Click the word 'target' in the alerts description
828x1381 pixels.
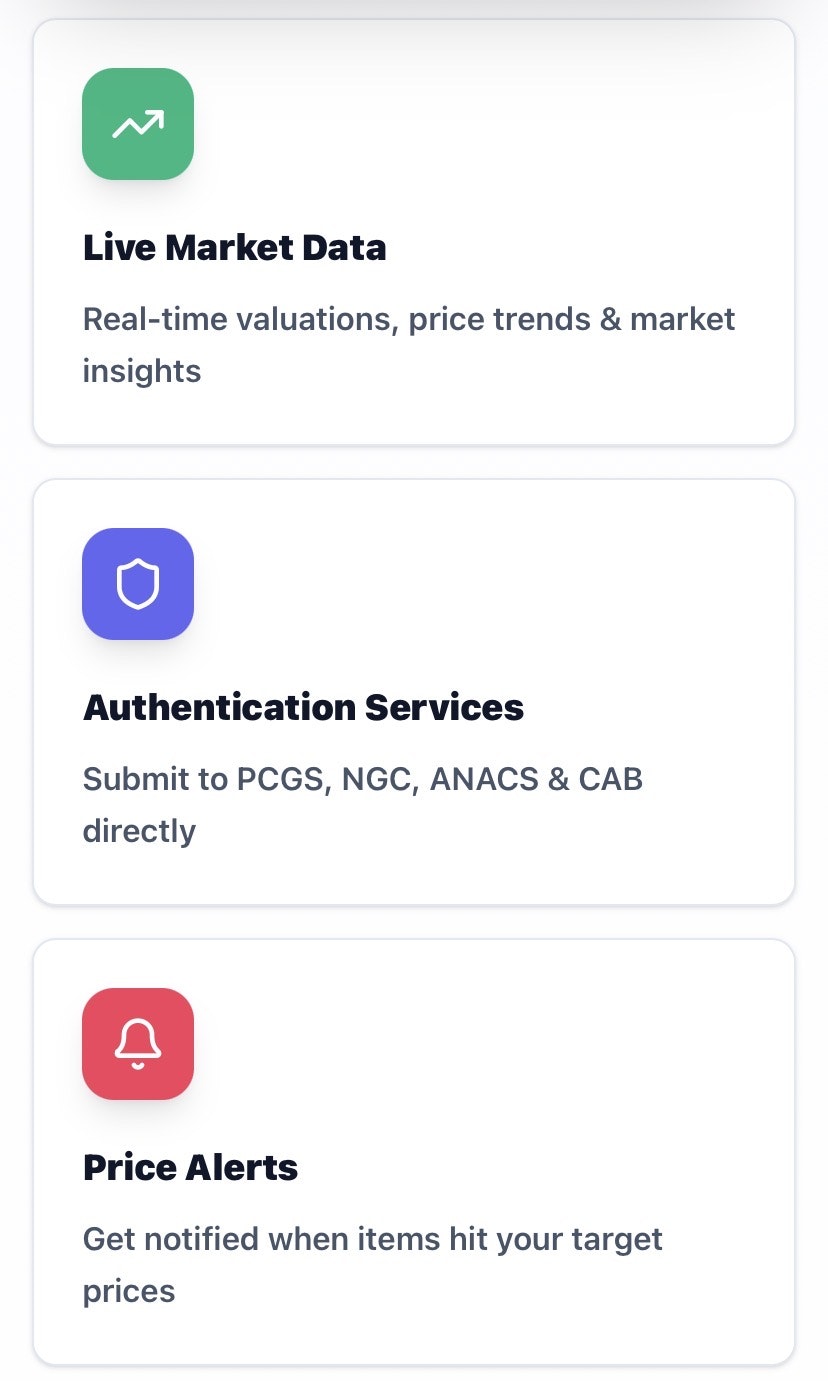(x=617, y=1239)
